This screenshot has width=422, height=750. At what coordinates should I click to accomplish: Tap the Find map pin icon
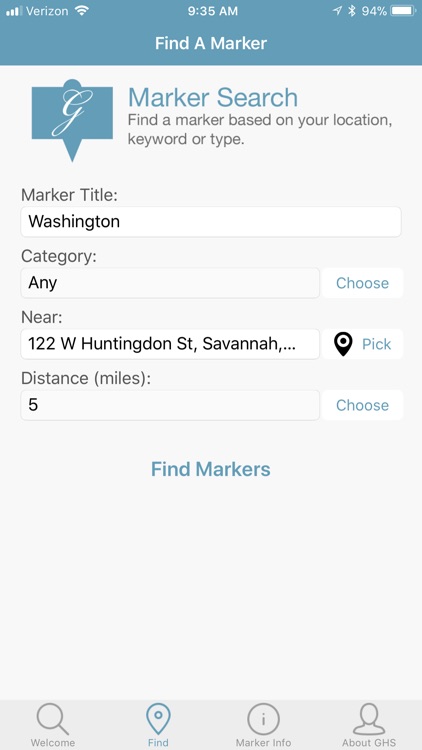158,719
